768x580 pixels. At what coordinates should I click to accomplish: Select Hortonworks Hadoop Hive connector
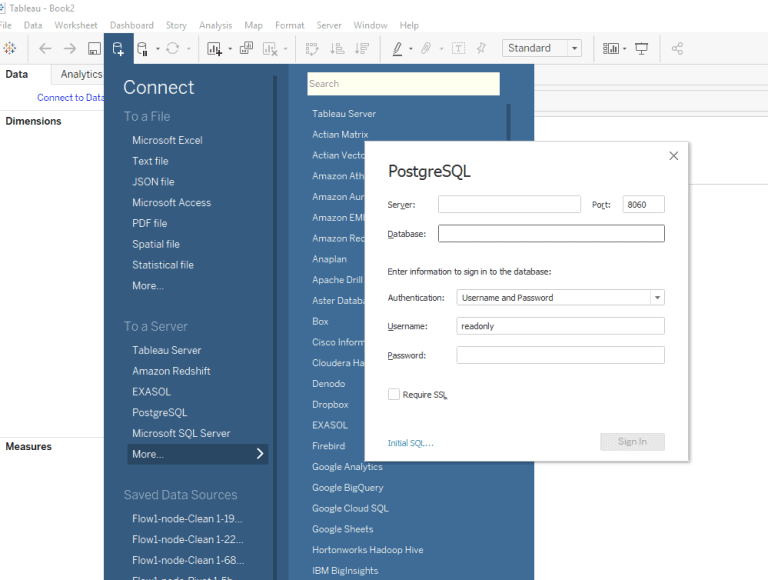click(367, 550)
